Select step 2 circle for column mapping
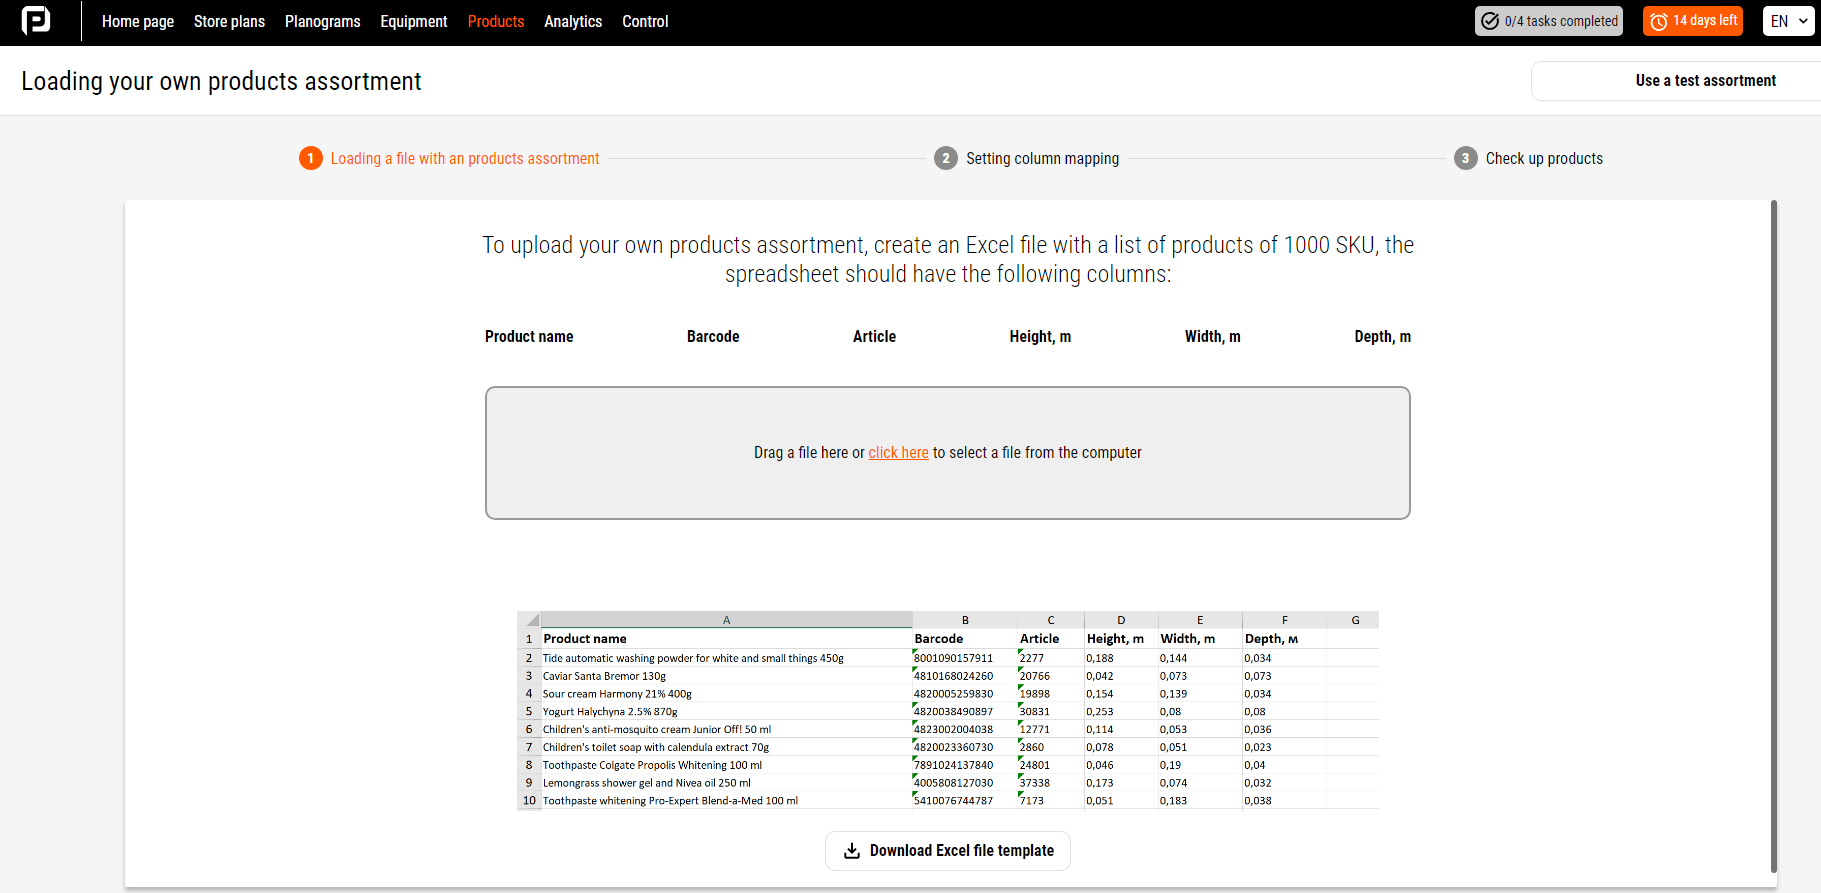The height and width of the screenshot is (893, 1821). [945, 158]
